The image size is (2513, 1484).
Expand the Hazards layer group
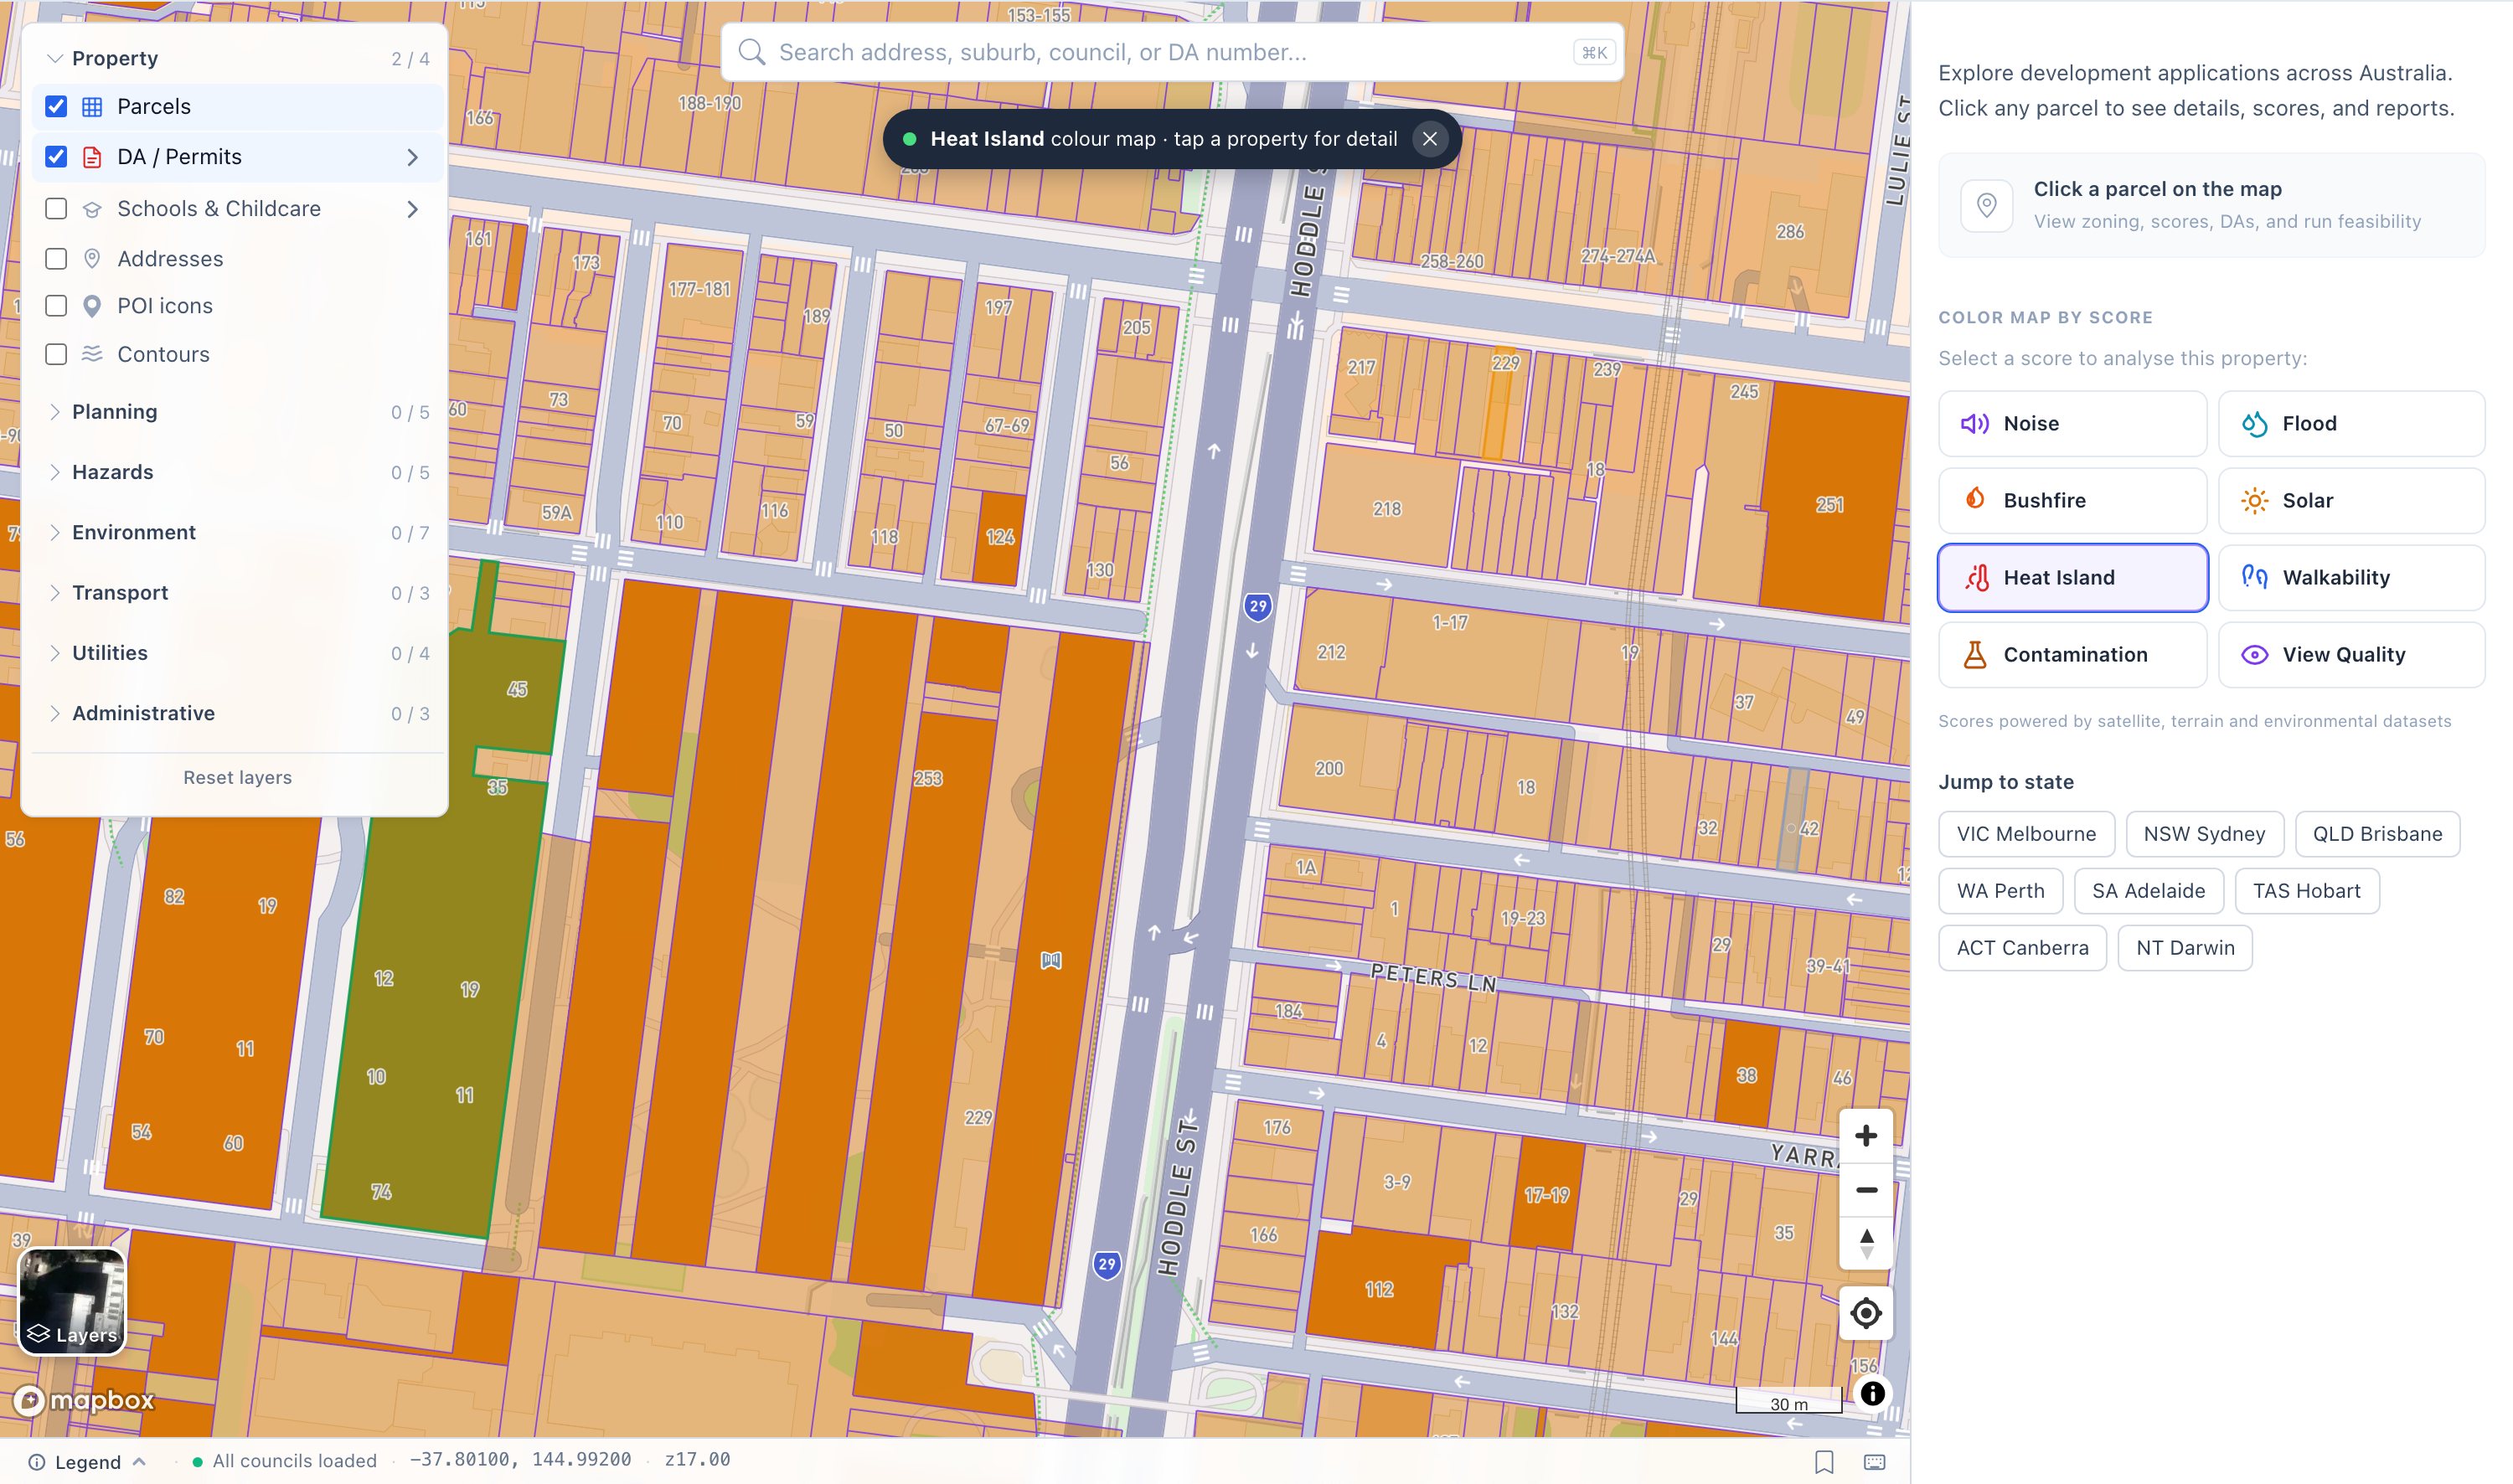238,472
